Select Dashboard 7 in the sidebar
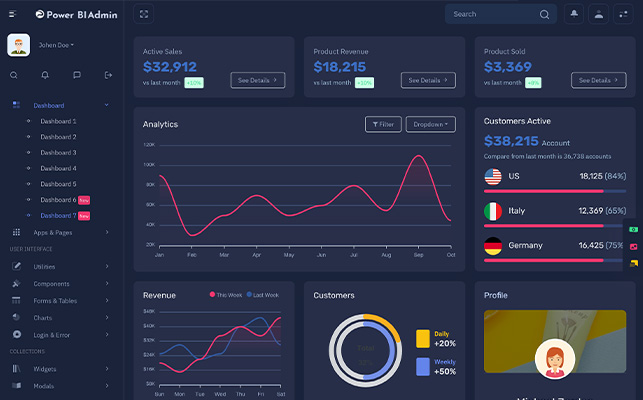The height and width of the screenshot is (400, 643). pyautogui.click(x=58, y=215)
